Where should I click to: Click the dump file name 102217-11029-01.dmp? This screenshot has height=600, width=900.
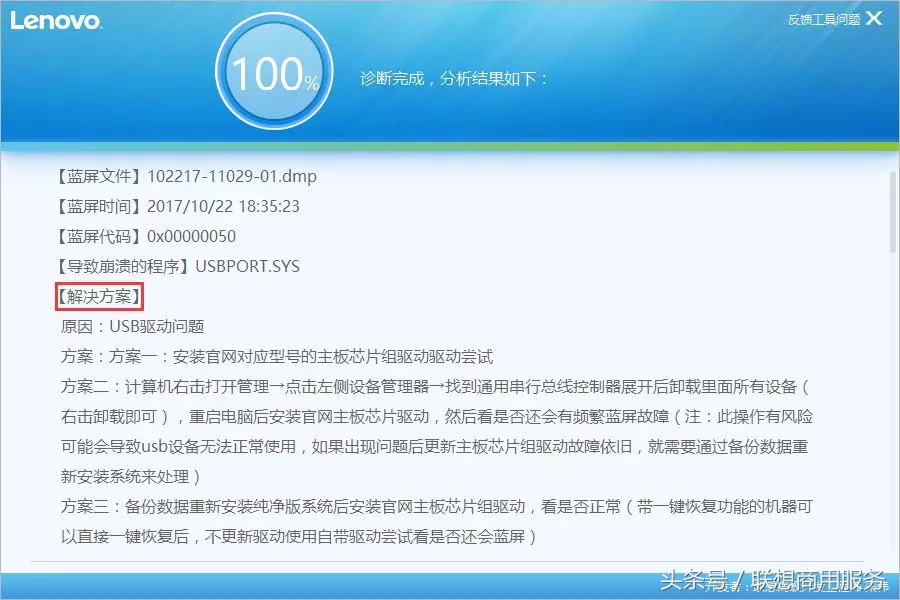tap(232, 176)
